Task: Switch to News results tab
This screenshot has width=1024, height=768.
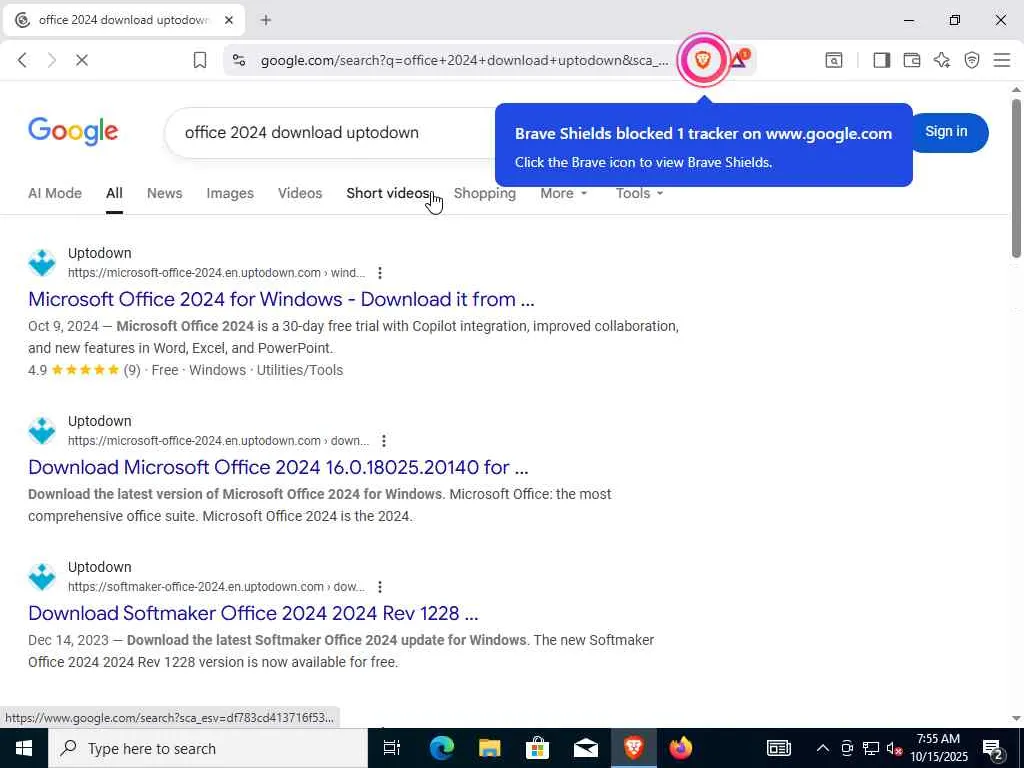Action: (165, 193)
